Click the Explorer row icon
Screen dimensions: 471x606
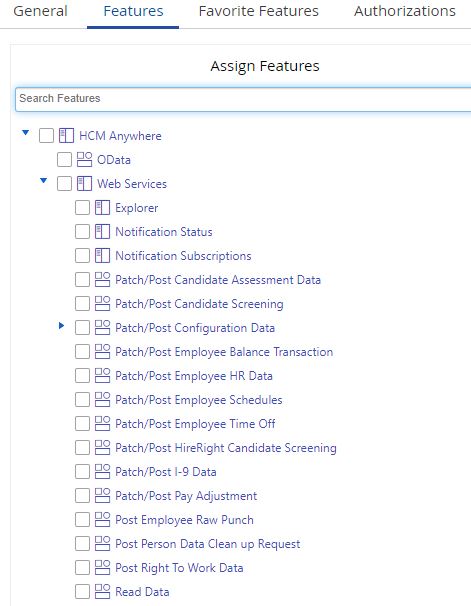pyautogui.click(x=102, y=208)
